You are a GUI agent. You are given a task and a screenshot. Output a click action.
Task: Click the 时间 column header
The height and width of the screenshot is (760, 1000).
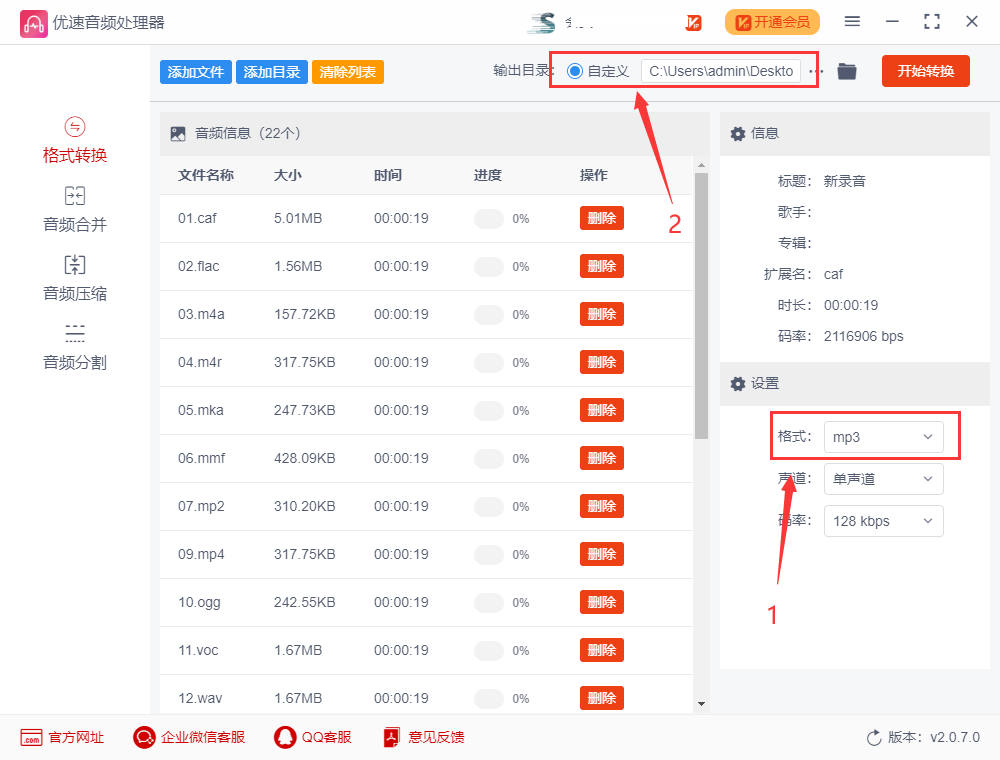pyautogui.click(x=388, y=175)
